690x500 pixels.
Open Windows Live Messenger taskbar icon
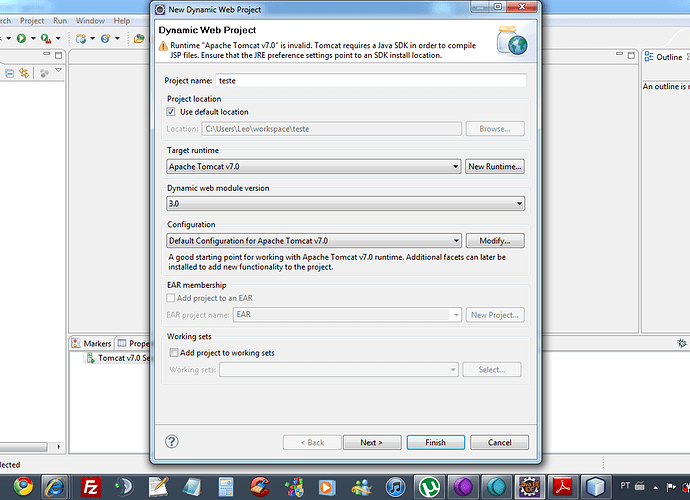pyautogui.click(x=362, y=487)
